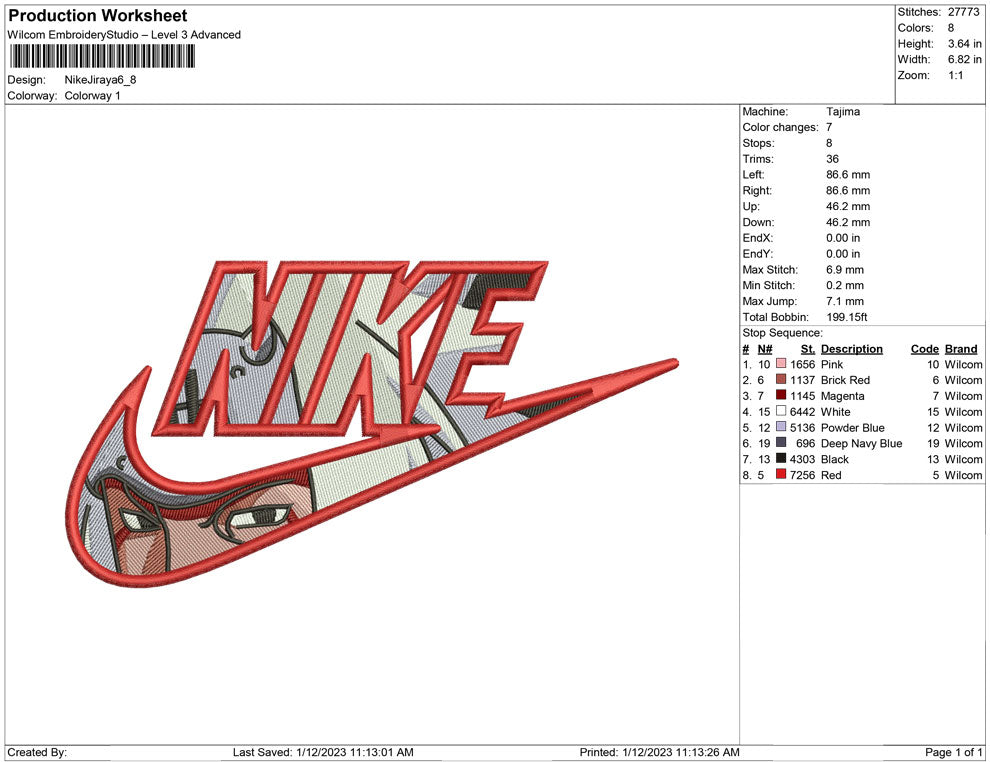Click the 'Colorway 1' value
This screenshot has height=762, width=990.
[x=92, y=95]
